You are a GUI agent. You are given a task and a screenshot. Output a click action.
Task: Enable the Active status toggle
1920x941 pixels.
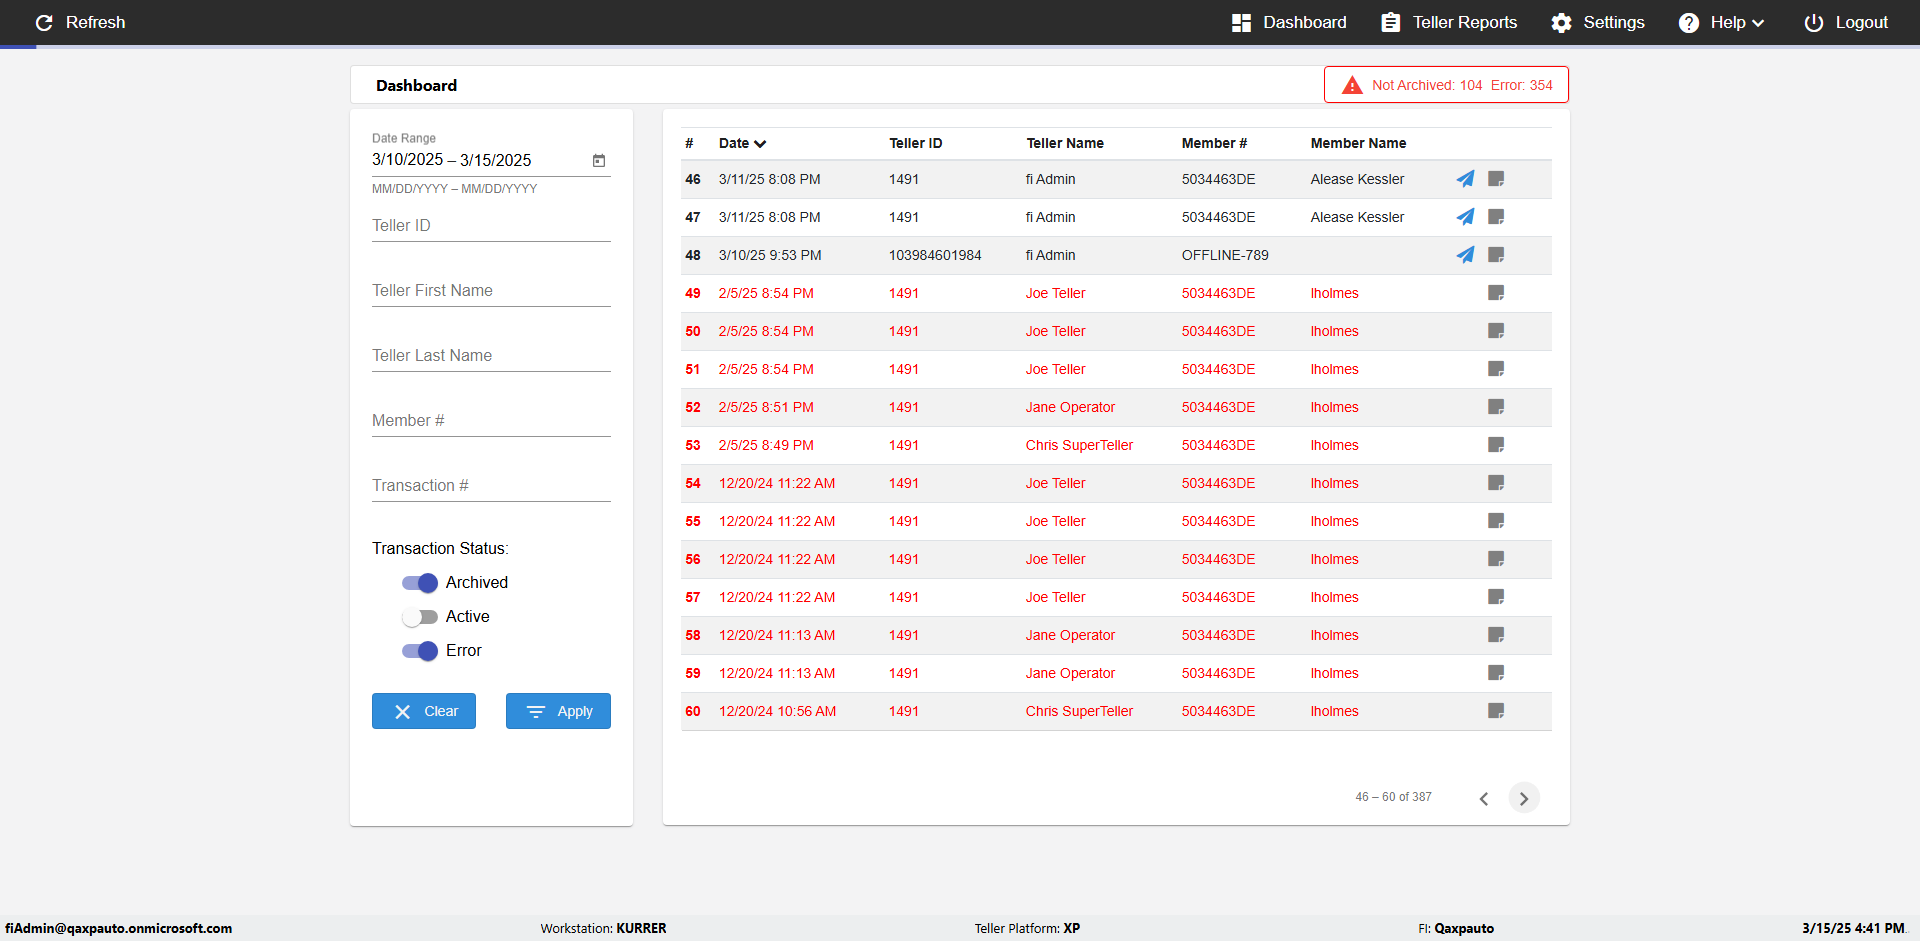(x=420, y=617)
